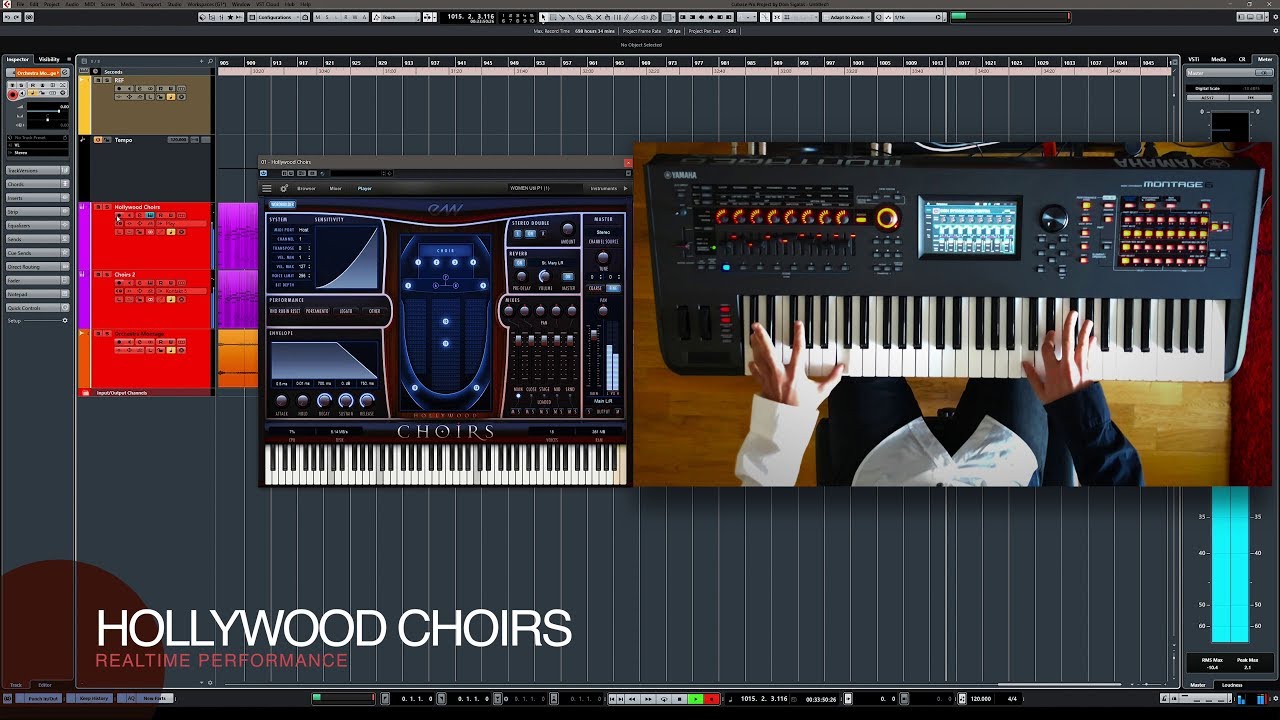The image size is (1280, 720).
Task: Mute the RIFF track
Action: pos(98,80)
